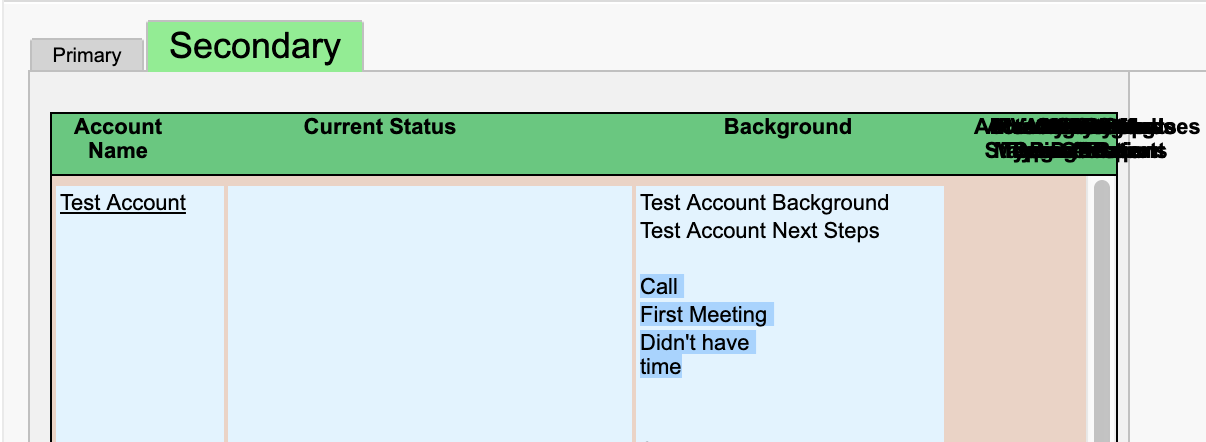Click the Current Status column header
The width and height of the screenshot is (1206, 442).
point(380,127)
